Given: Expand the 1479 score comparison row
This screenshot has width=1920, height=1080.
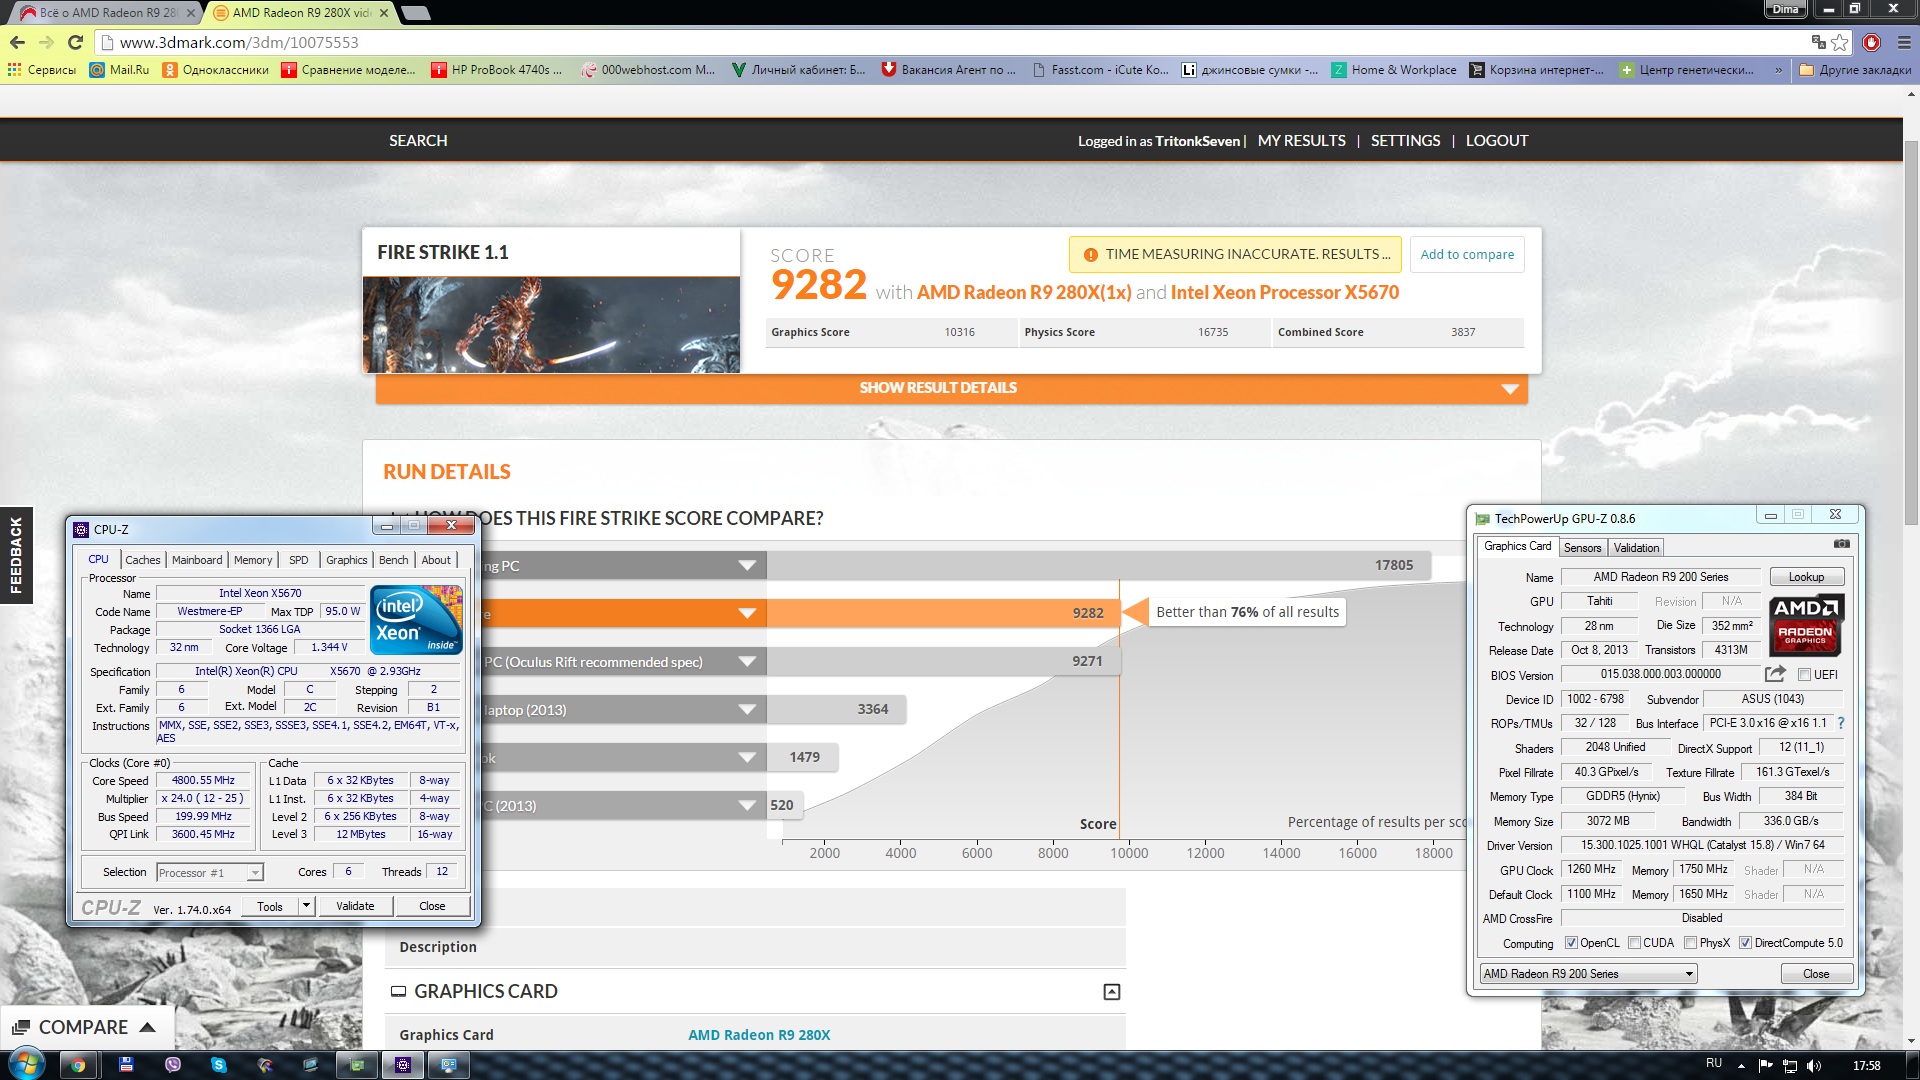Looking at the screenshot, I should pyautogui.click(x=746, y=757).
